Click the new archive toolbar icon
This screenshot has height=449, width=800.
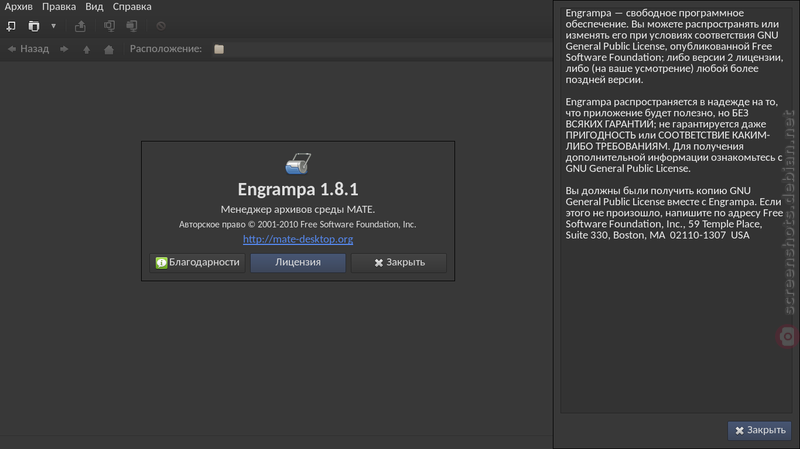tap(11, 26)
